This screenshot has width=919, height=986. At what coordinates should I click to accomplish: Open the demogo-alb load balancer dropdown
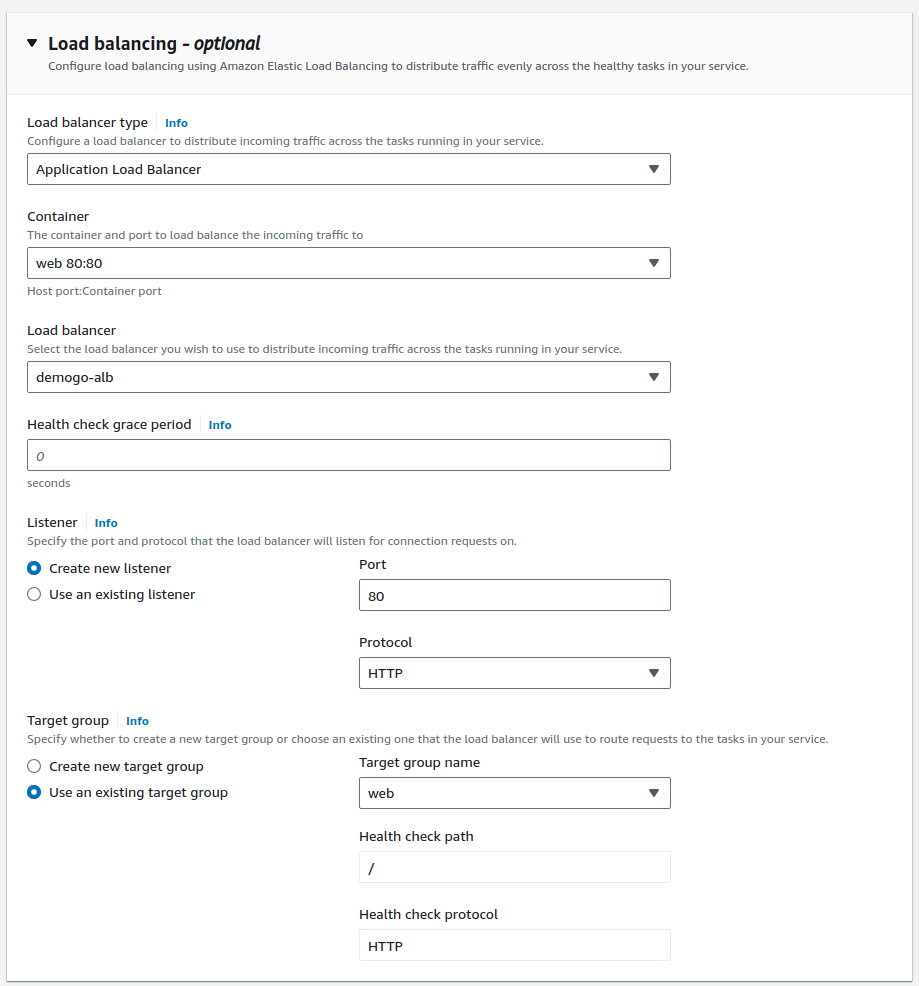(348, 377)
